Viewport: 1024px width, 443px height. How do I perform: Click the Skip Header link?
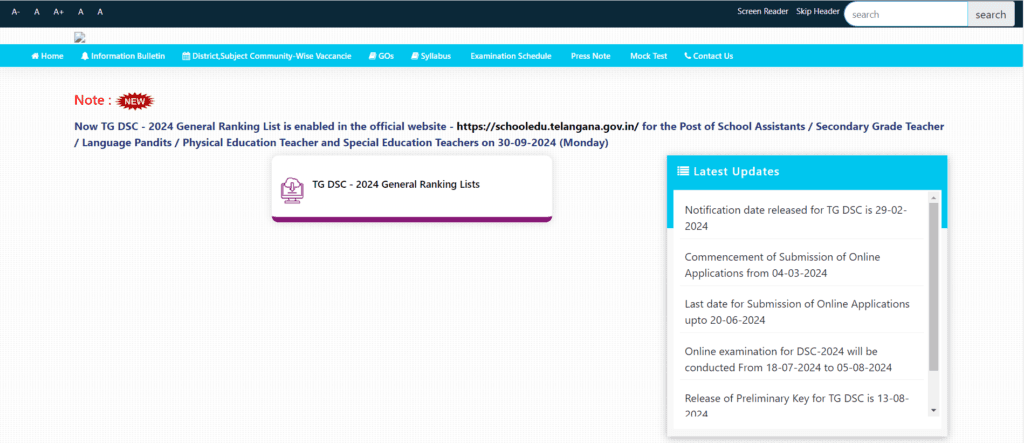coord(817,11)
